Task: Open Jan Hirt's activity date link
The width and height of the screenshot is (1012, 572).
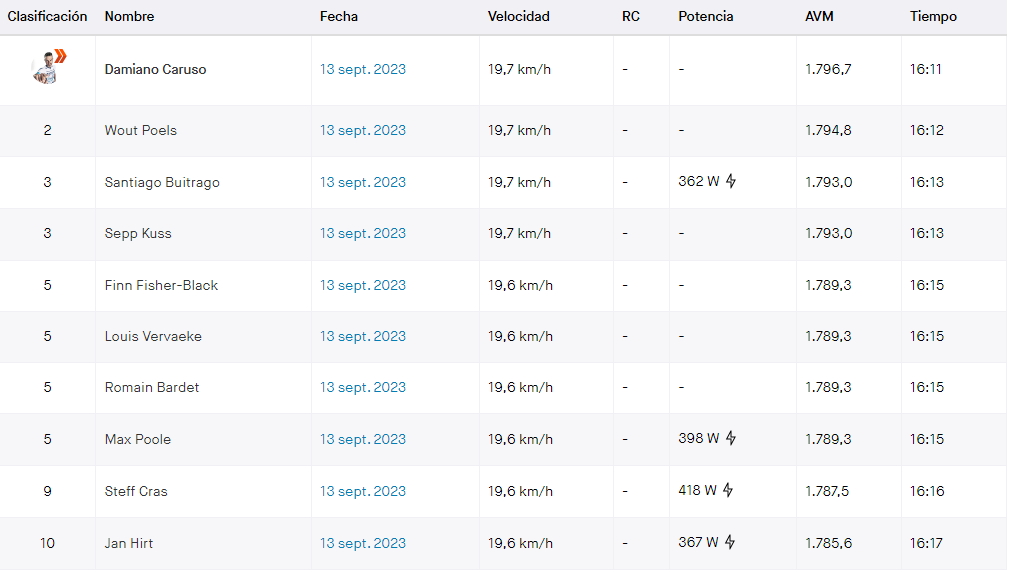Action: (363, 544)
